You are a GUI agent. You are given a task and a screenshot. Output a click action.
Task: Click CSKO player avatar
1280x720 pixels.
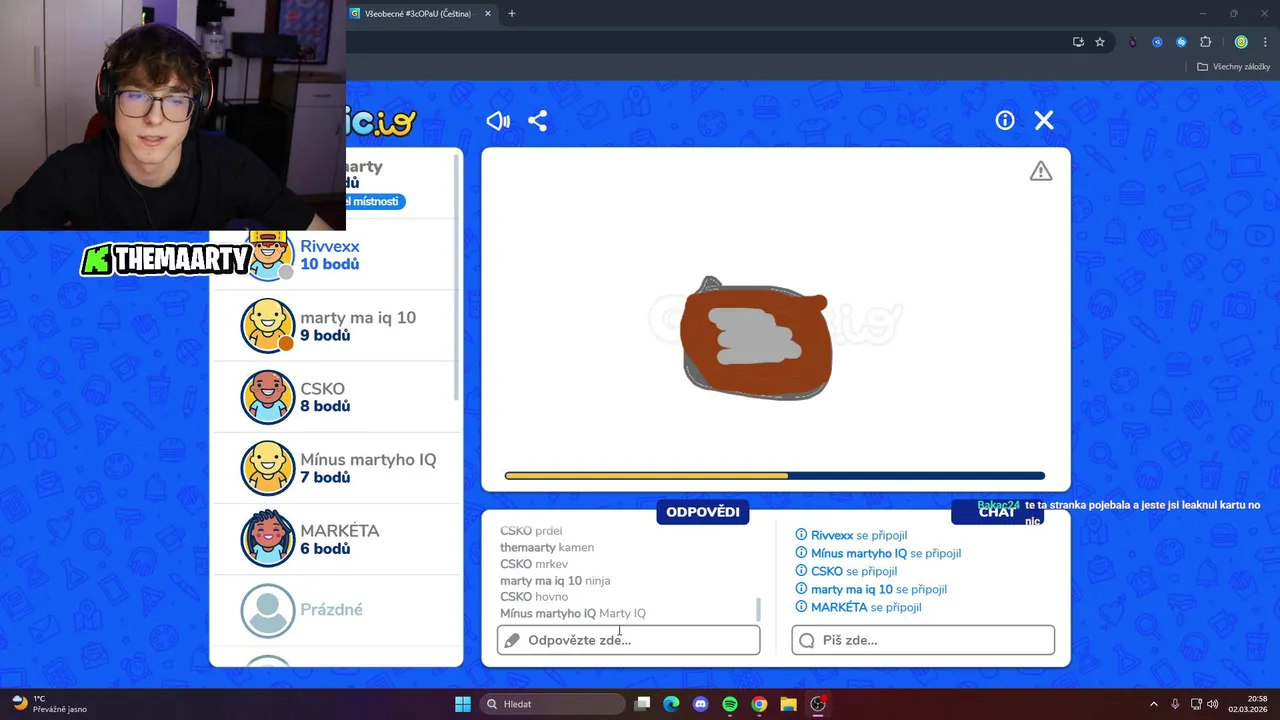268,397
